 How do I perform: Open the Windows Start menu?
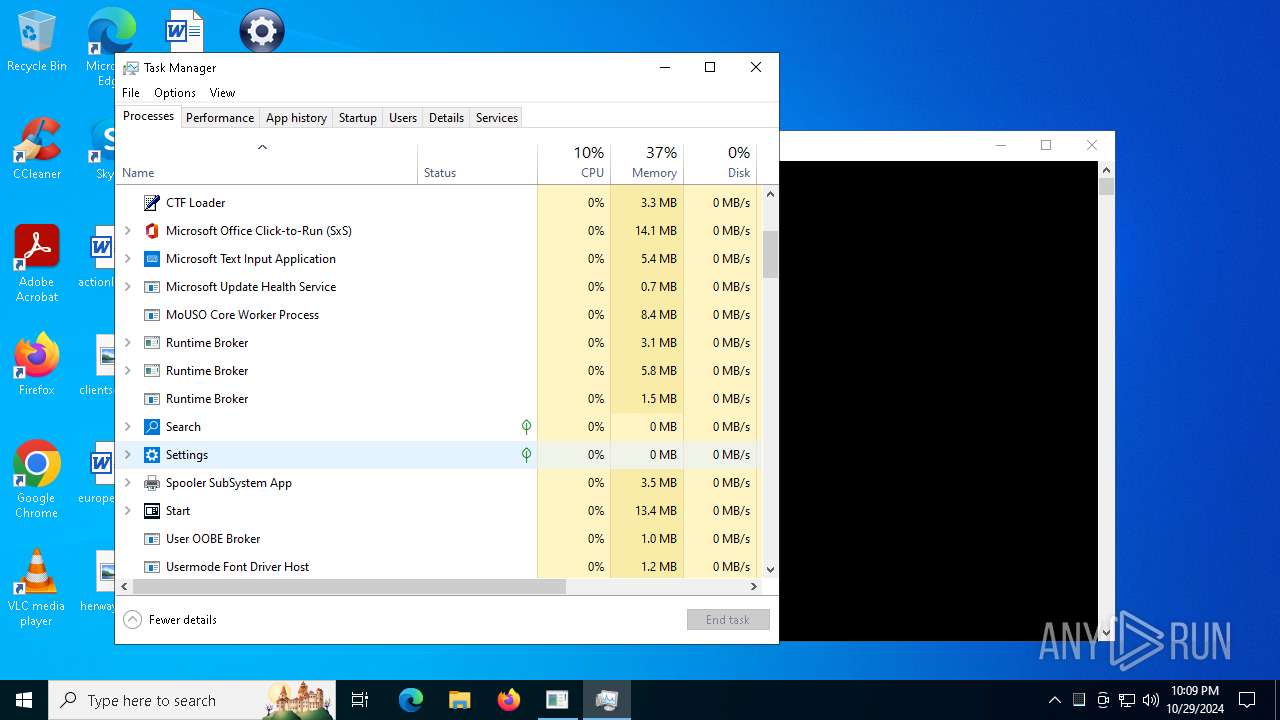coord(24,700)
